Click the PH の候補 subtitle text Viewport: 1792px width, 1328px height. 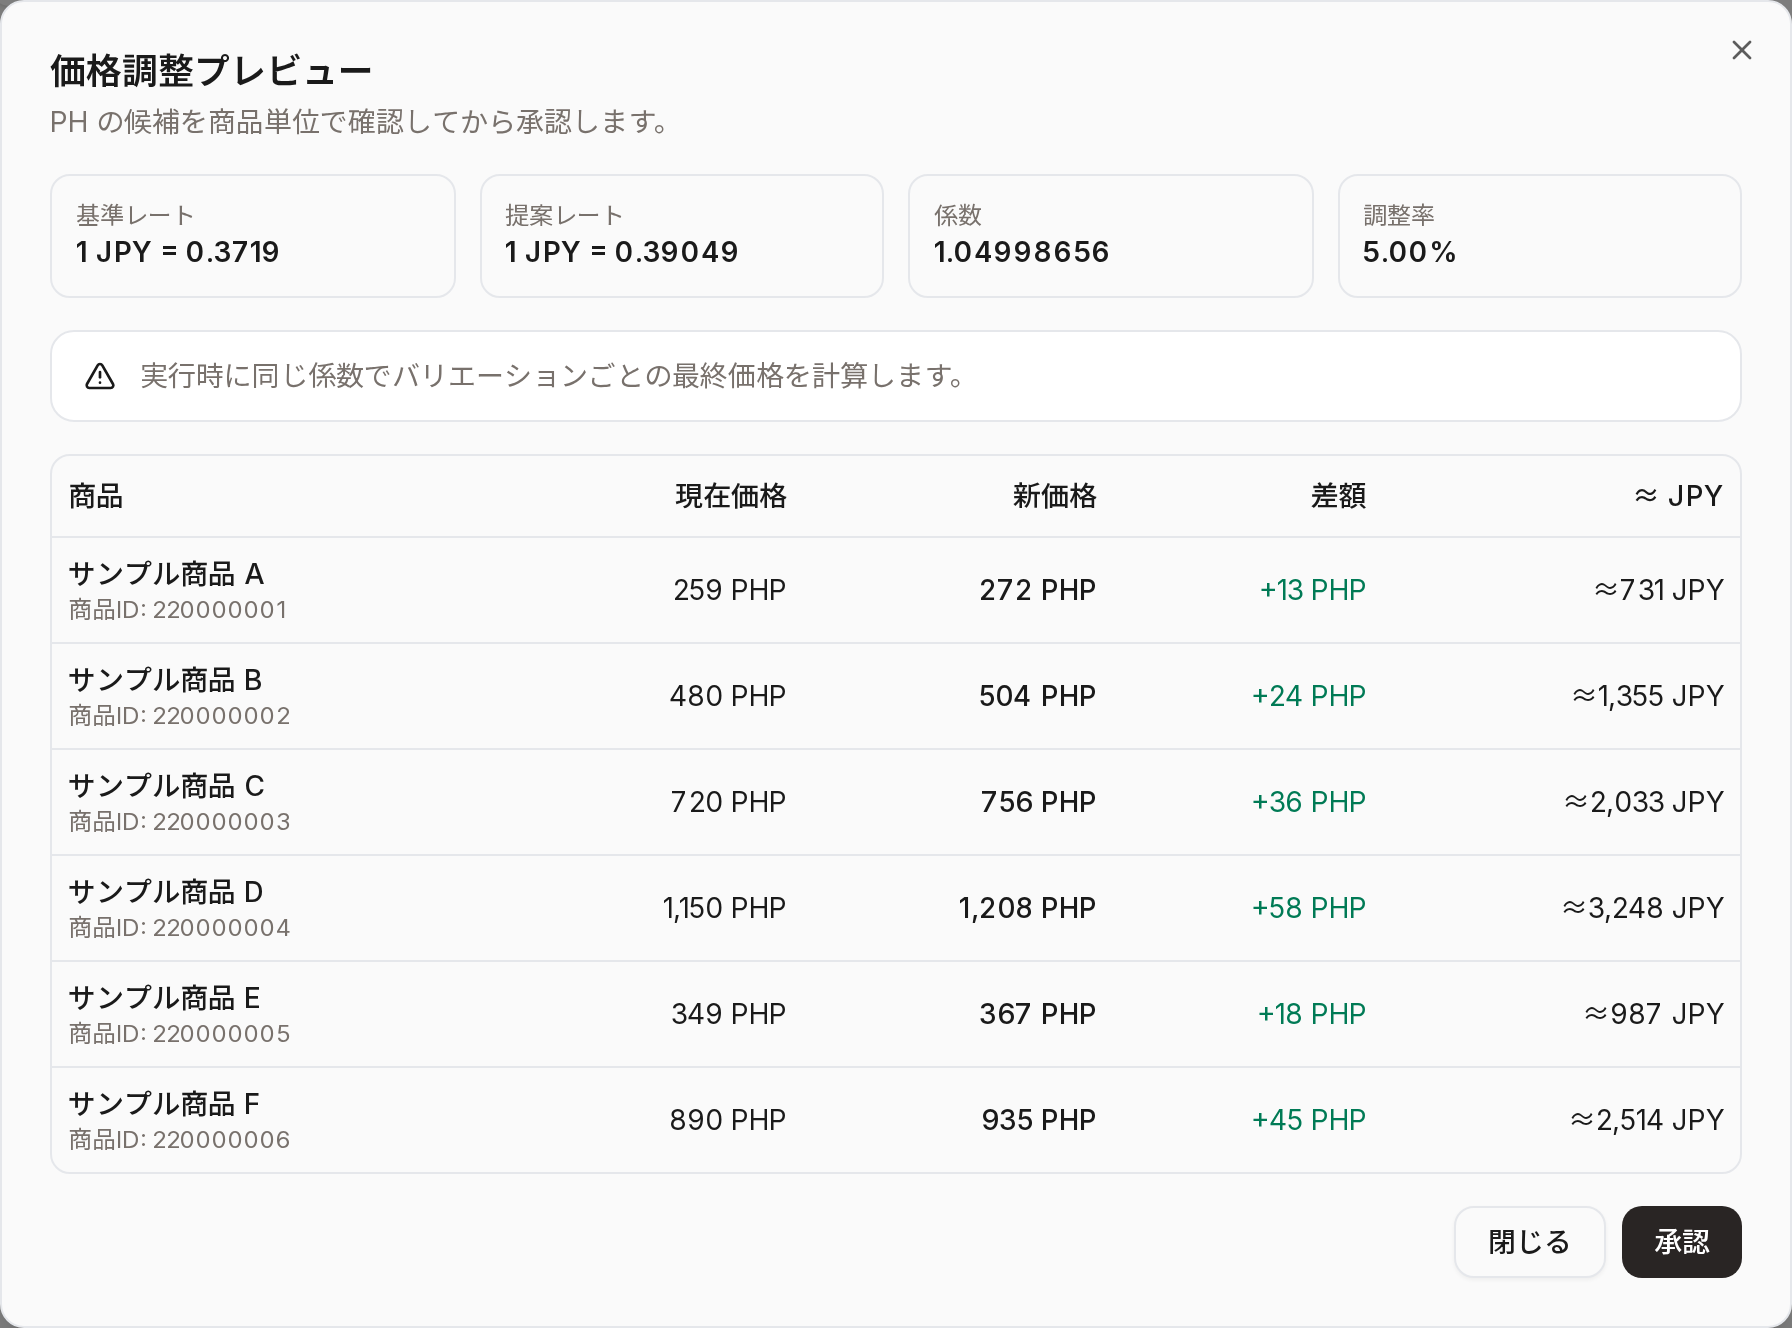coord(360,122)
